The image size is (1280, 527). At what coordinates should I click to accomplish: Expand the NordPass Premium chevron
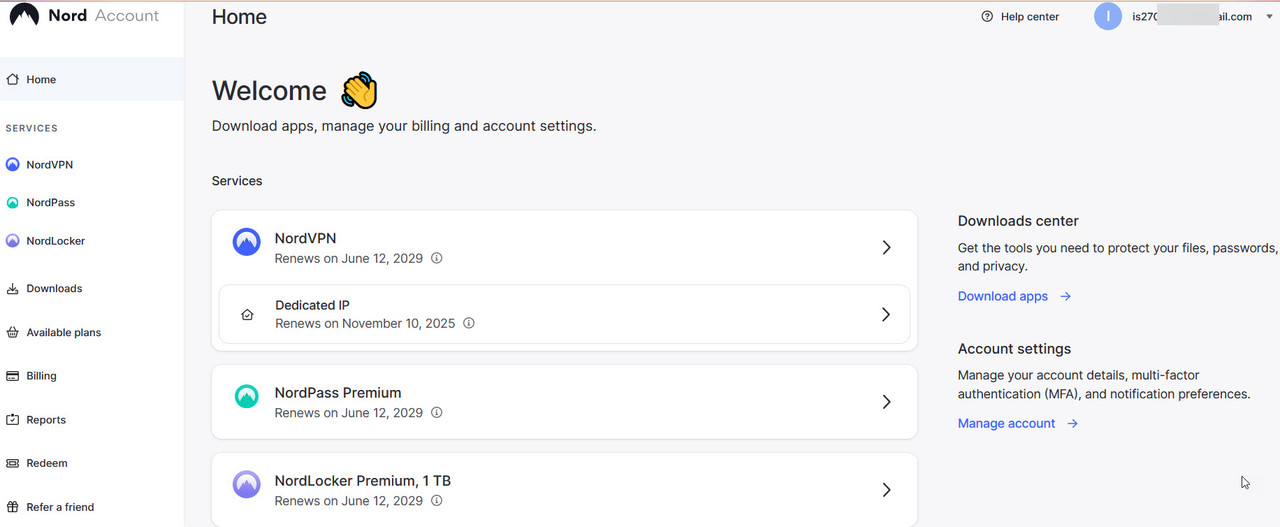coord(886,402)
